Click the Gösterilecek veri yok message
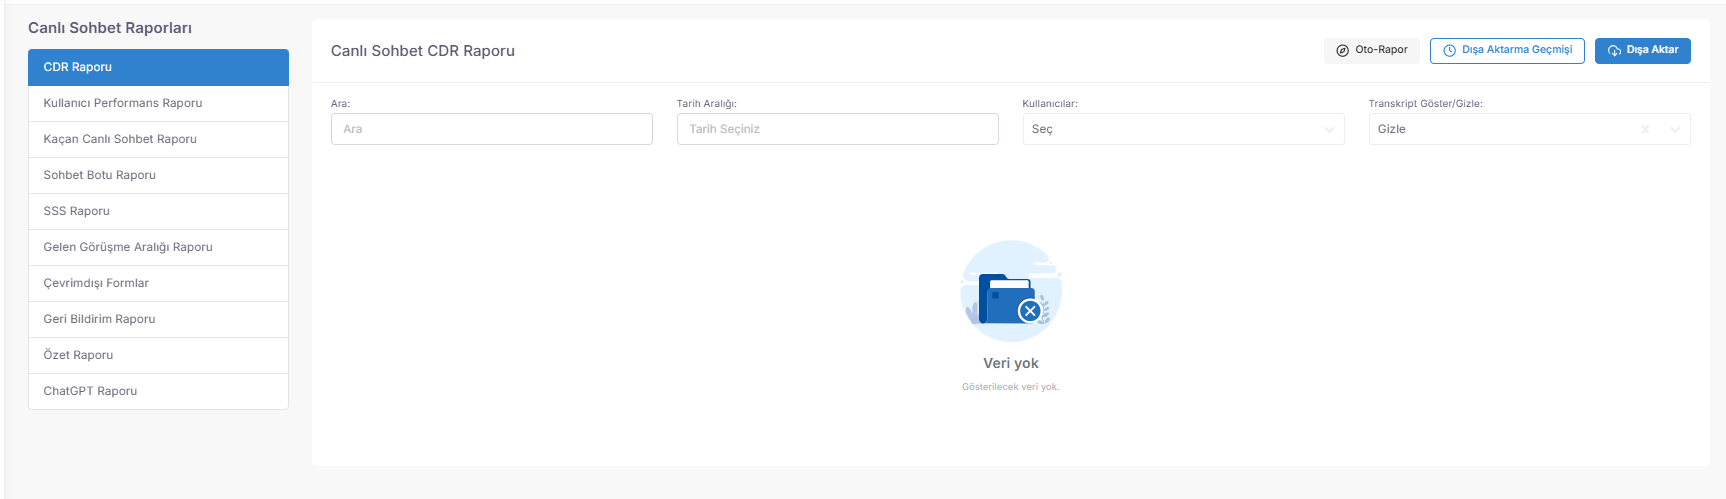The height and width of the screenshot is (499, 1726). [1011, 387]
